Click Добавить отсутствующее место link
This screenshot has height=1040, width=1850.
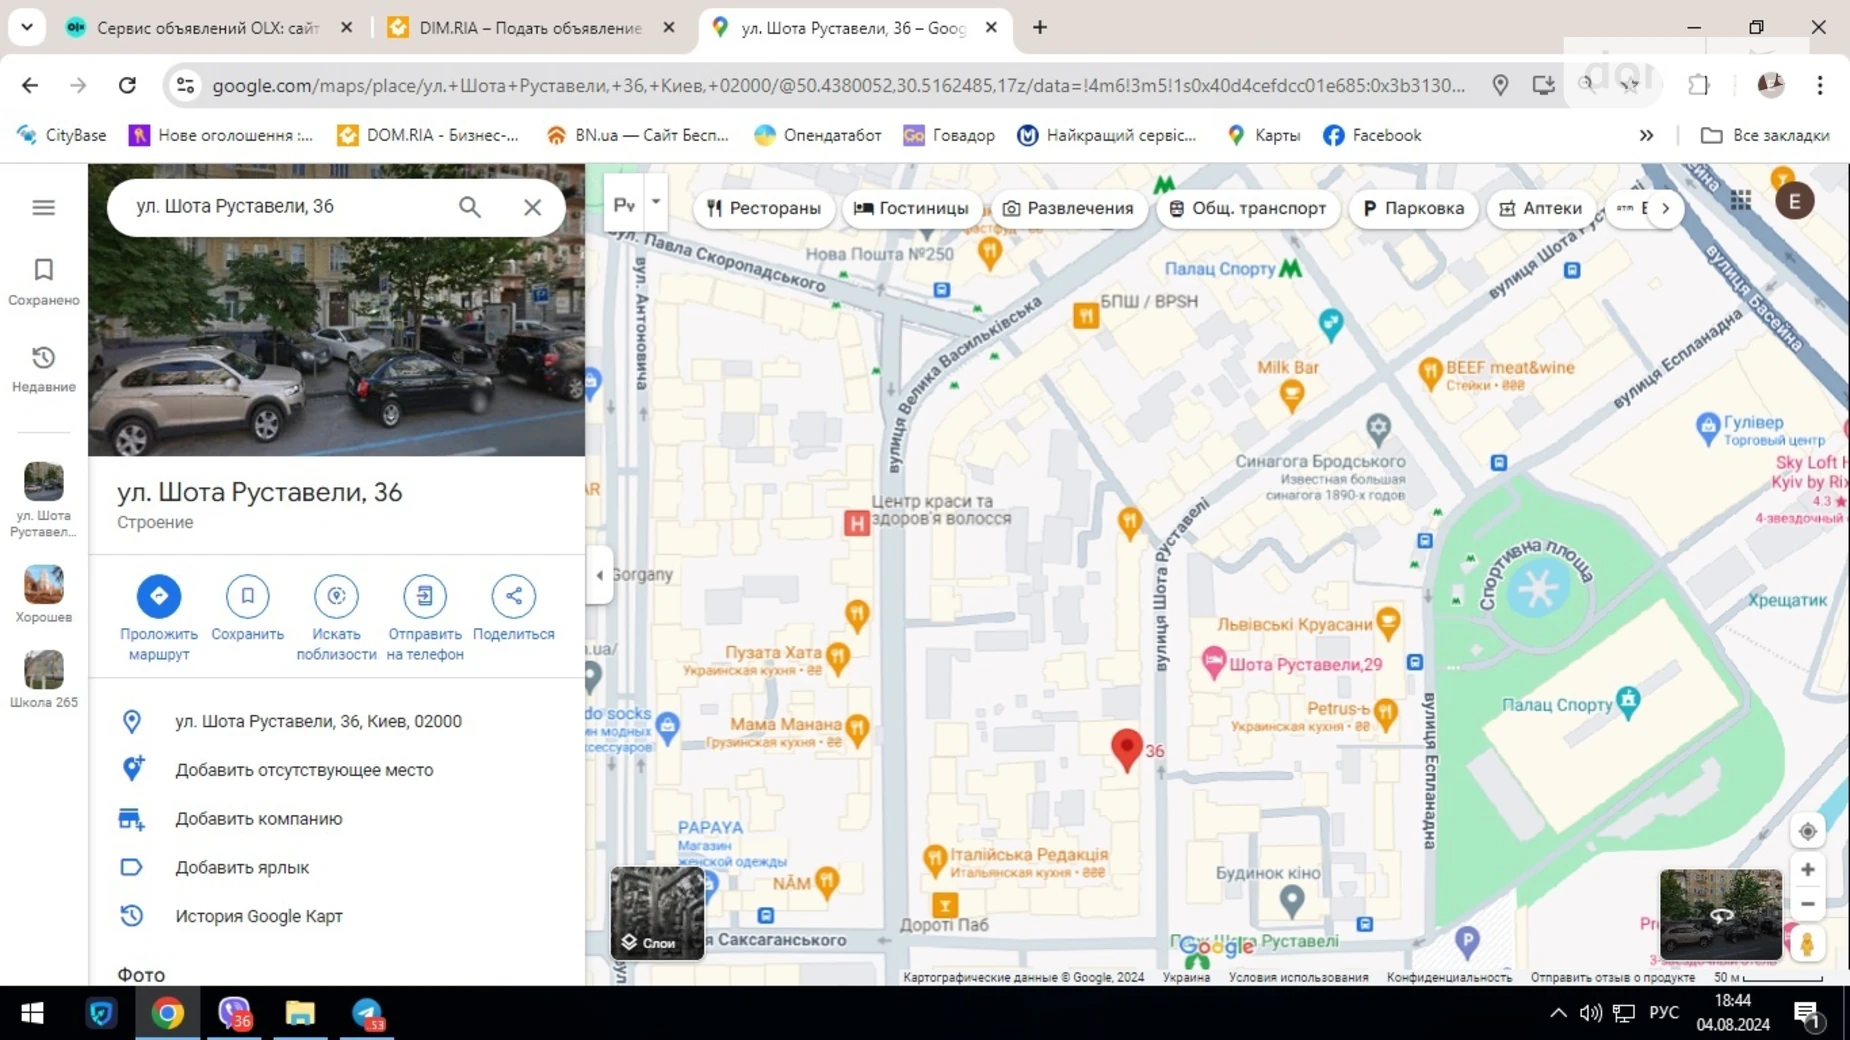(x=303, y=769)
